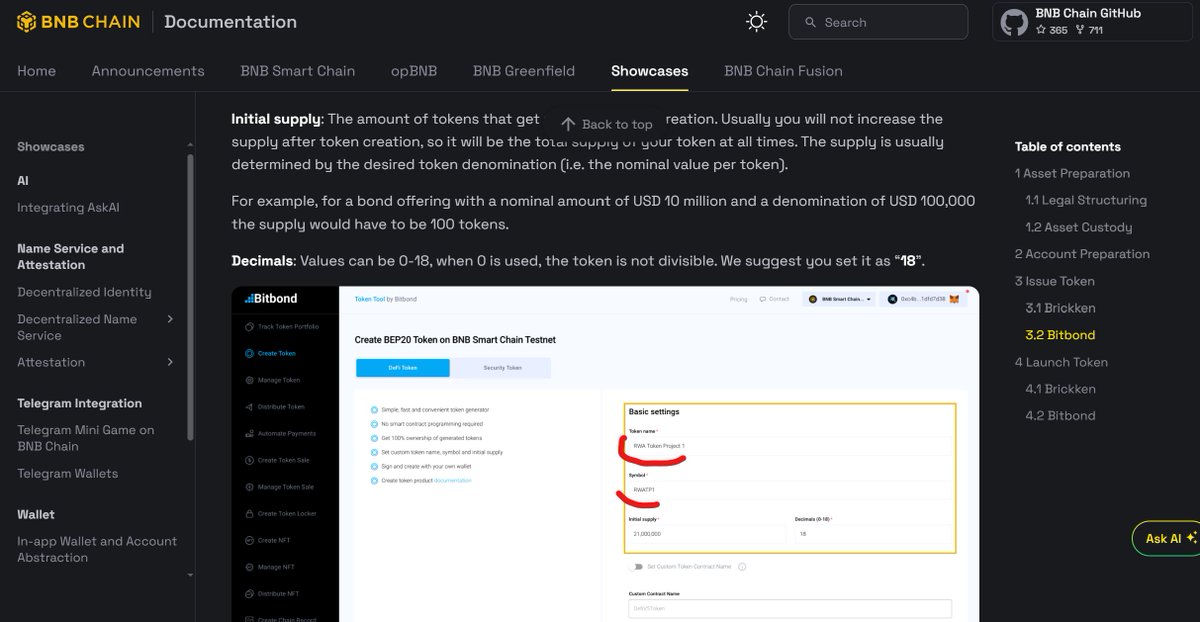Select the Showcases tab

pos(650,71)
